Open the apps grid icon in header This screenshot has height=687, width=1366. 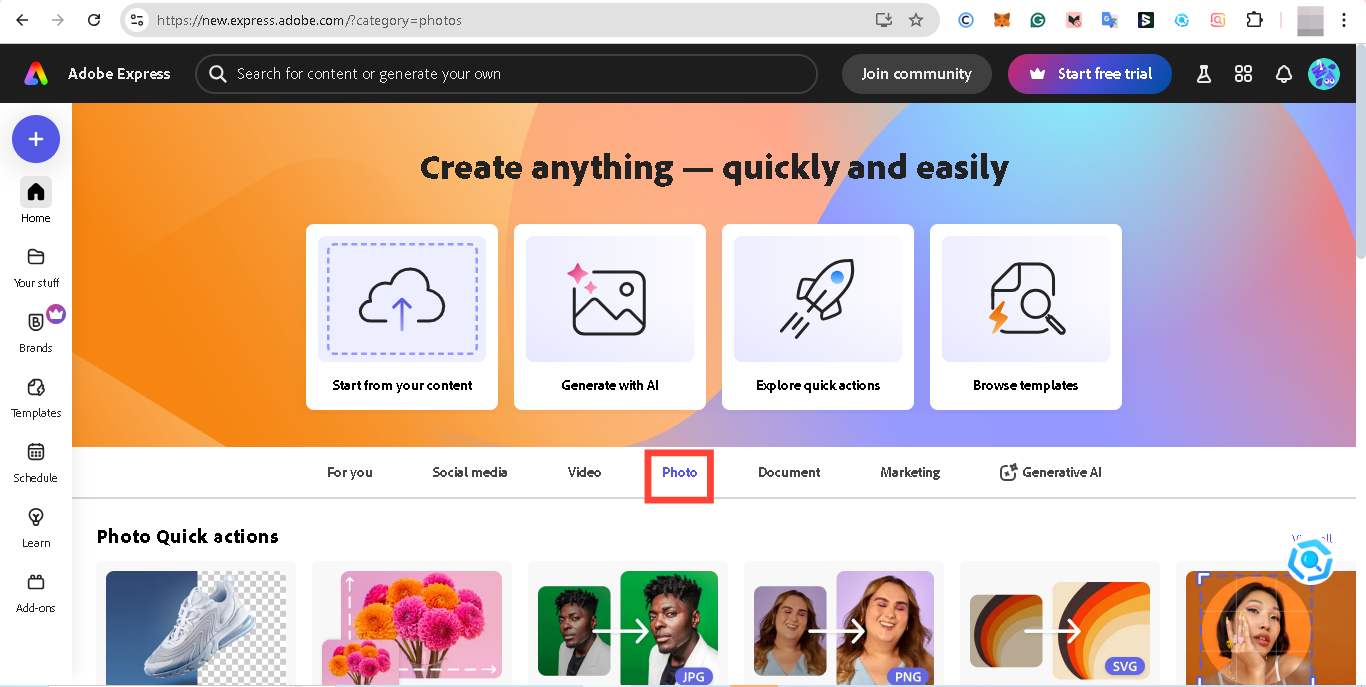click(x=1243, y=74)
